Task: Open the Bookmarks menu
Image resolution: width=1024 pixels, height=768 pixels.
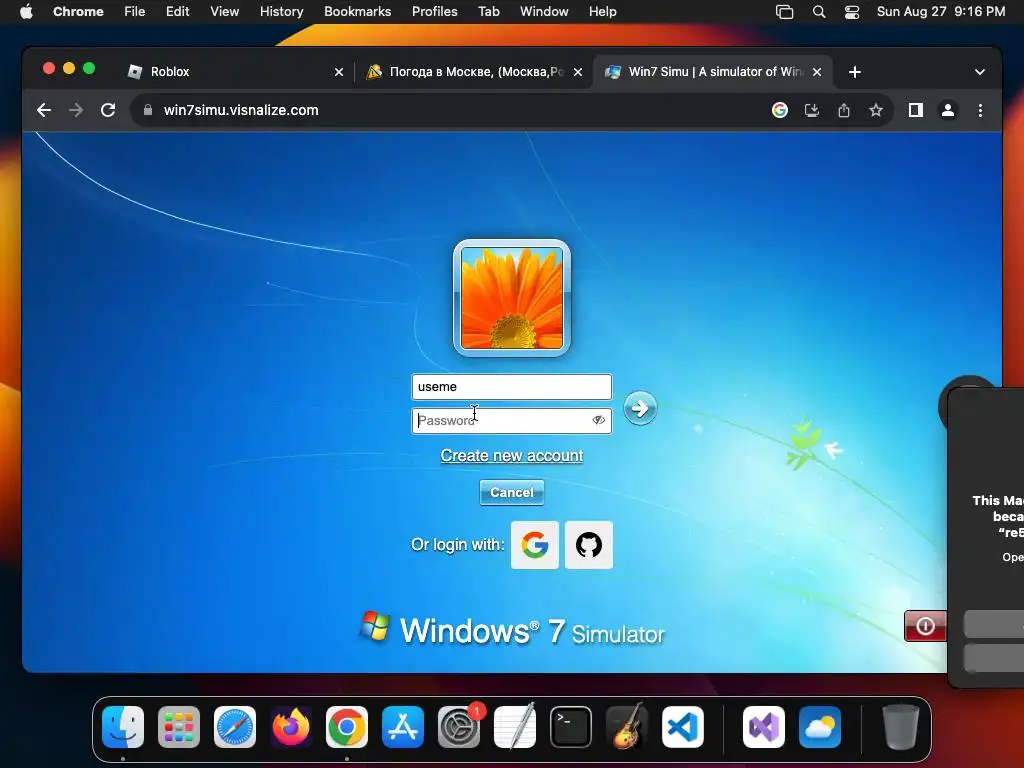Action: (x=357, y=12)
